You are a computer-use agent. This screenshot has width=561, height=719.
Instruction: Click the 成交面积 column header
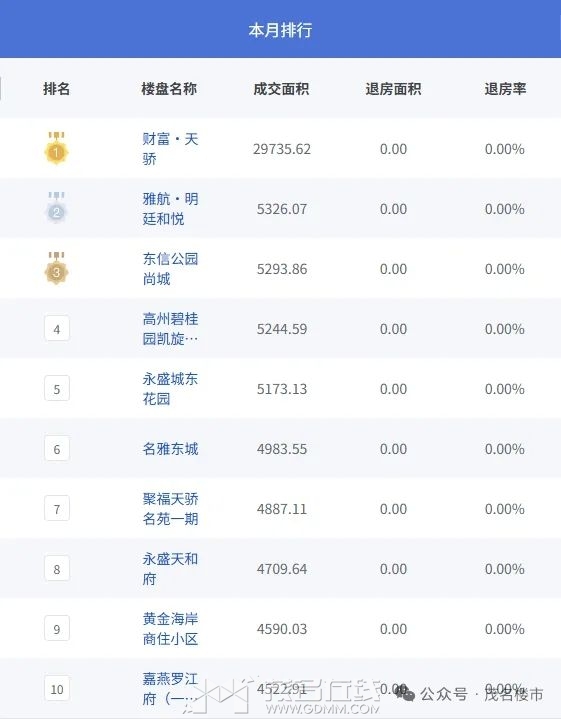click(x=281, y=88)
